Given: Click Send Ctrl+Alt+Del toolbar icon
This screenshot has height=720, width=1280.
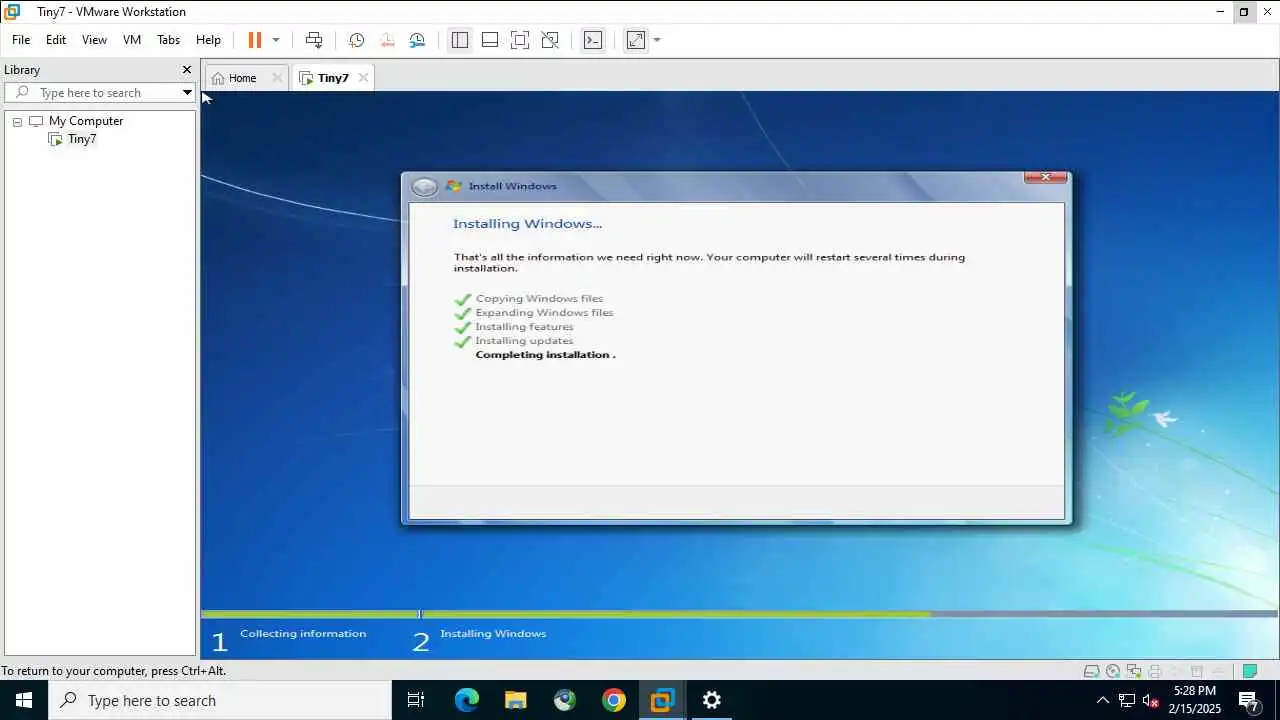Looking at the screenshot, I should (x=314, y=40).
